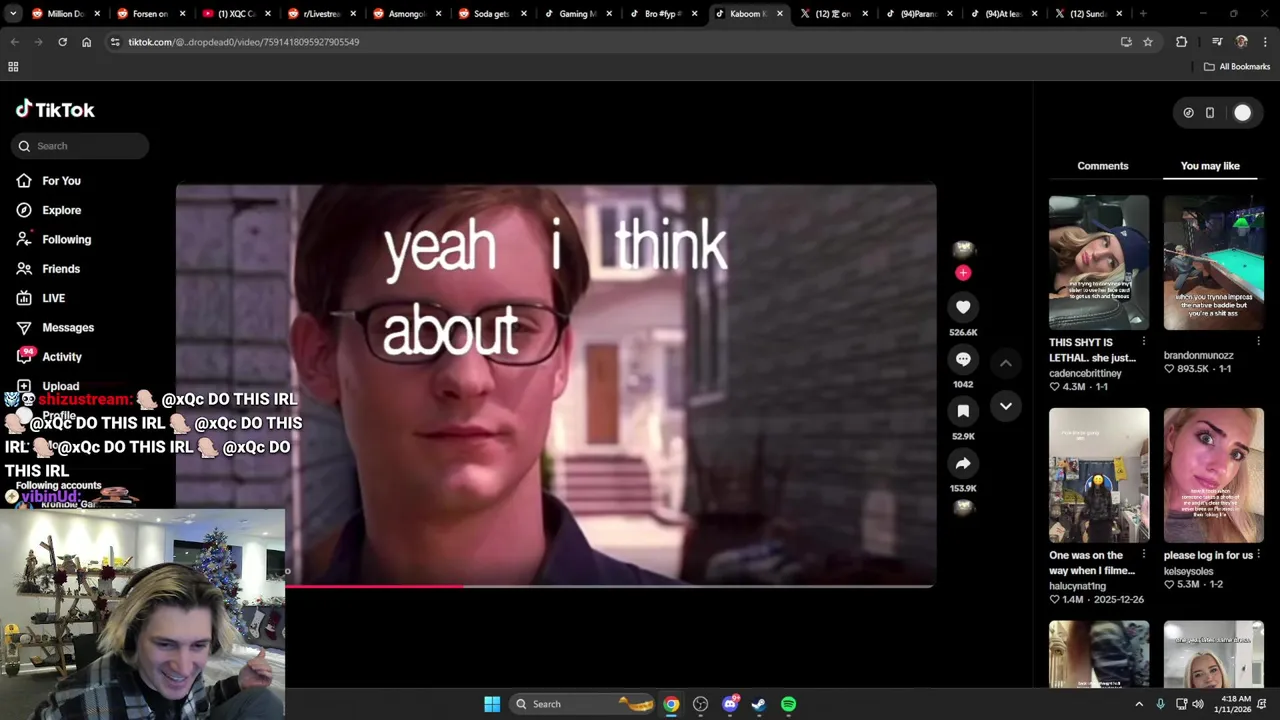
Task: Go to previous video with up arrow
Action: pos(1006,363)
